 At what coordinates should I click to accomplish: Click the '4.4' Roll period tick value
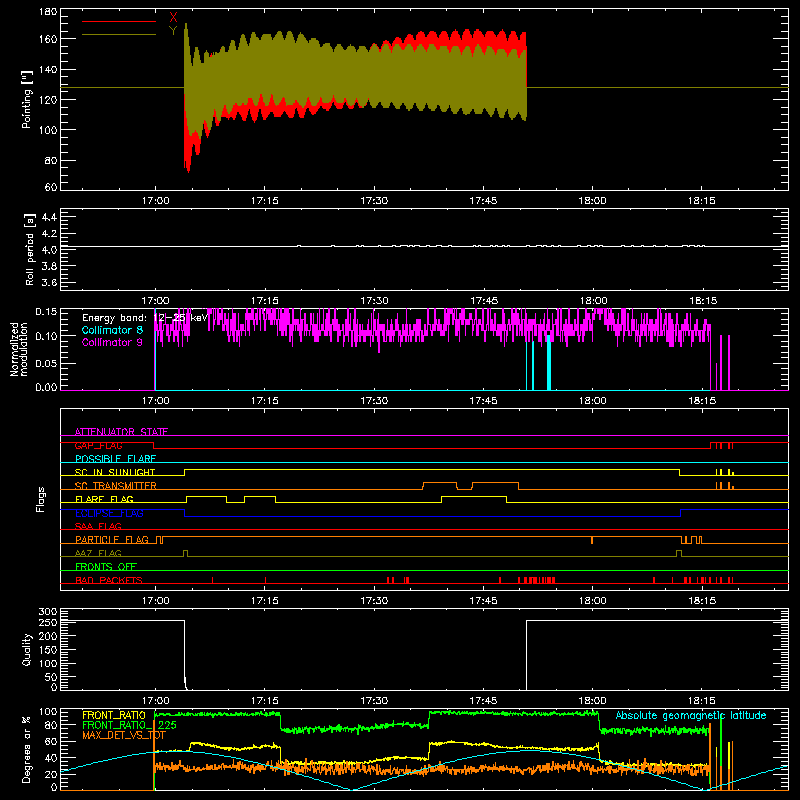(49, 217)
